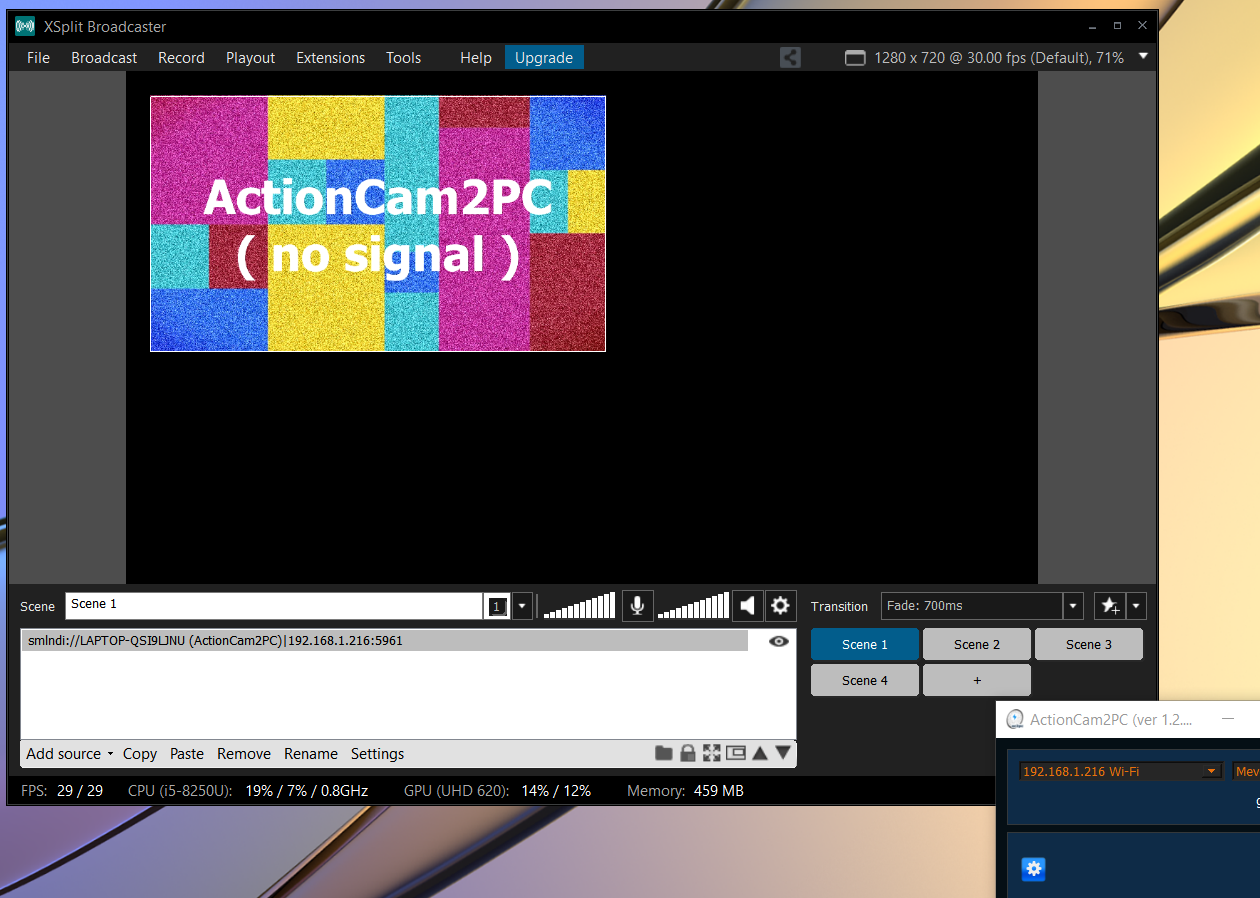Click the add transition star icon
1260x898 pixels.
pyautogui.click(x=1110, y=606)
